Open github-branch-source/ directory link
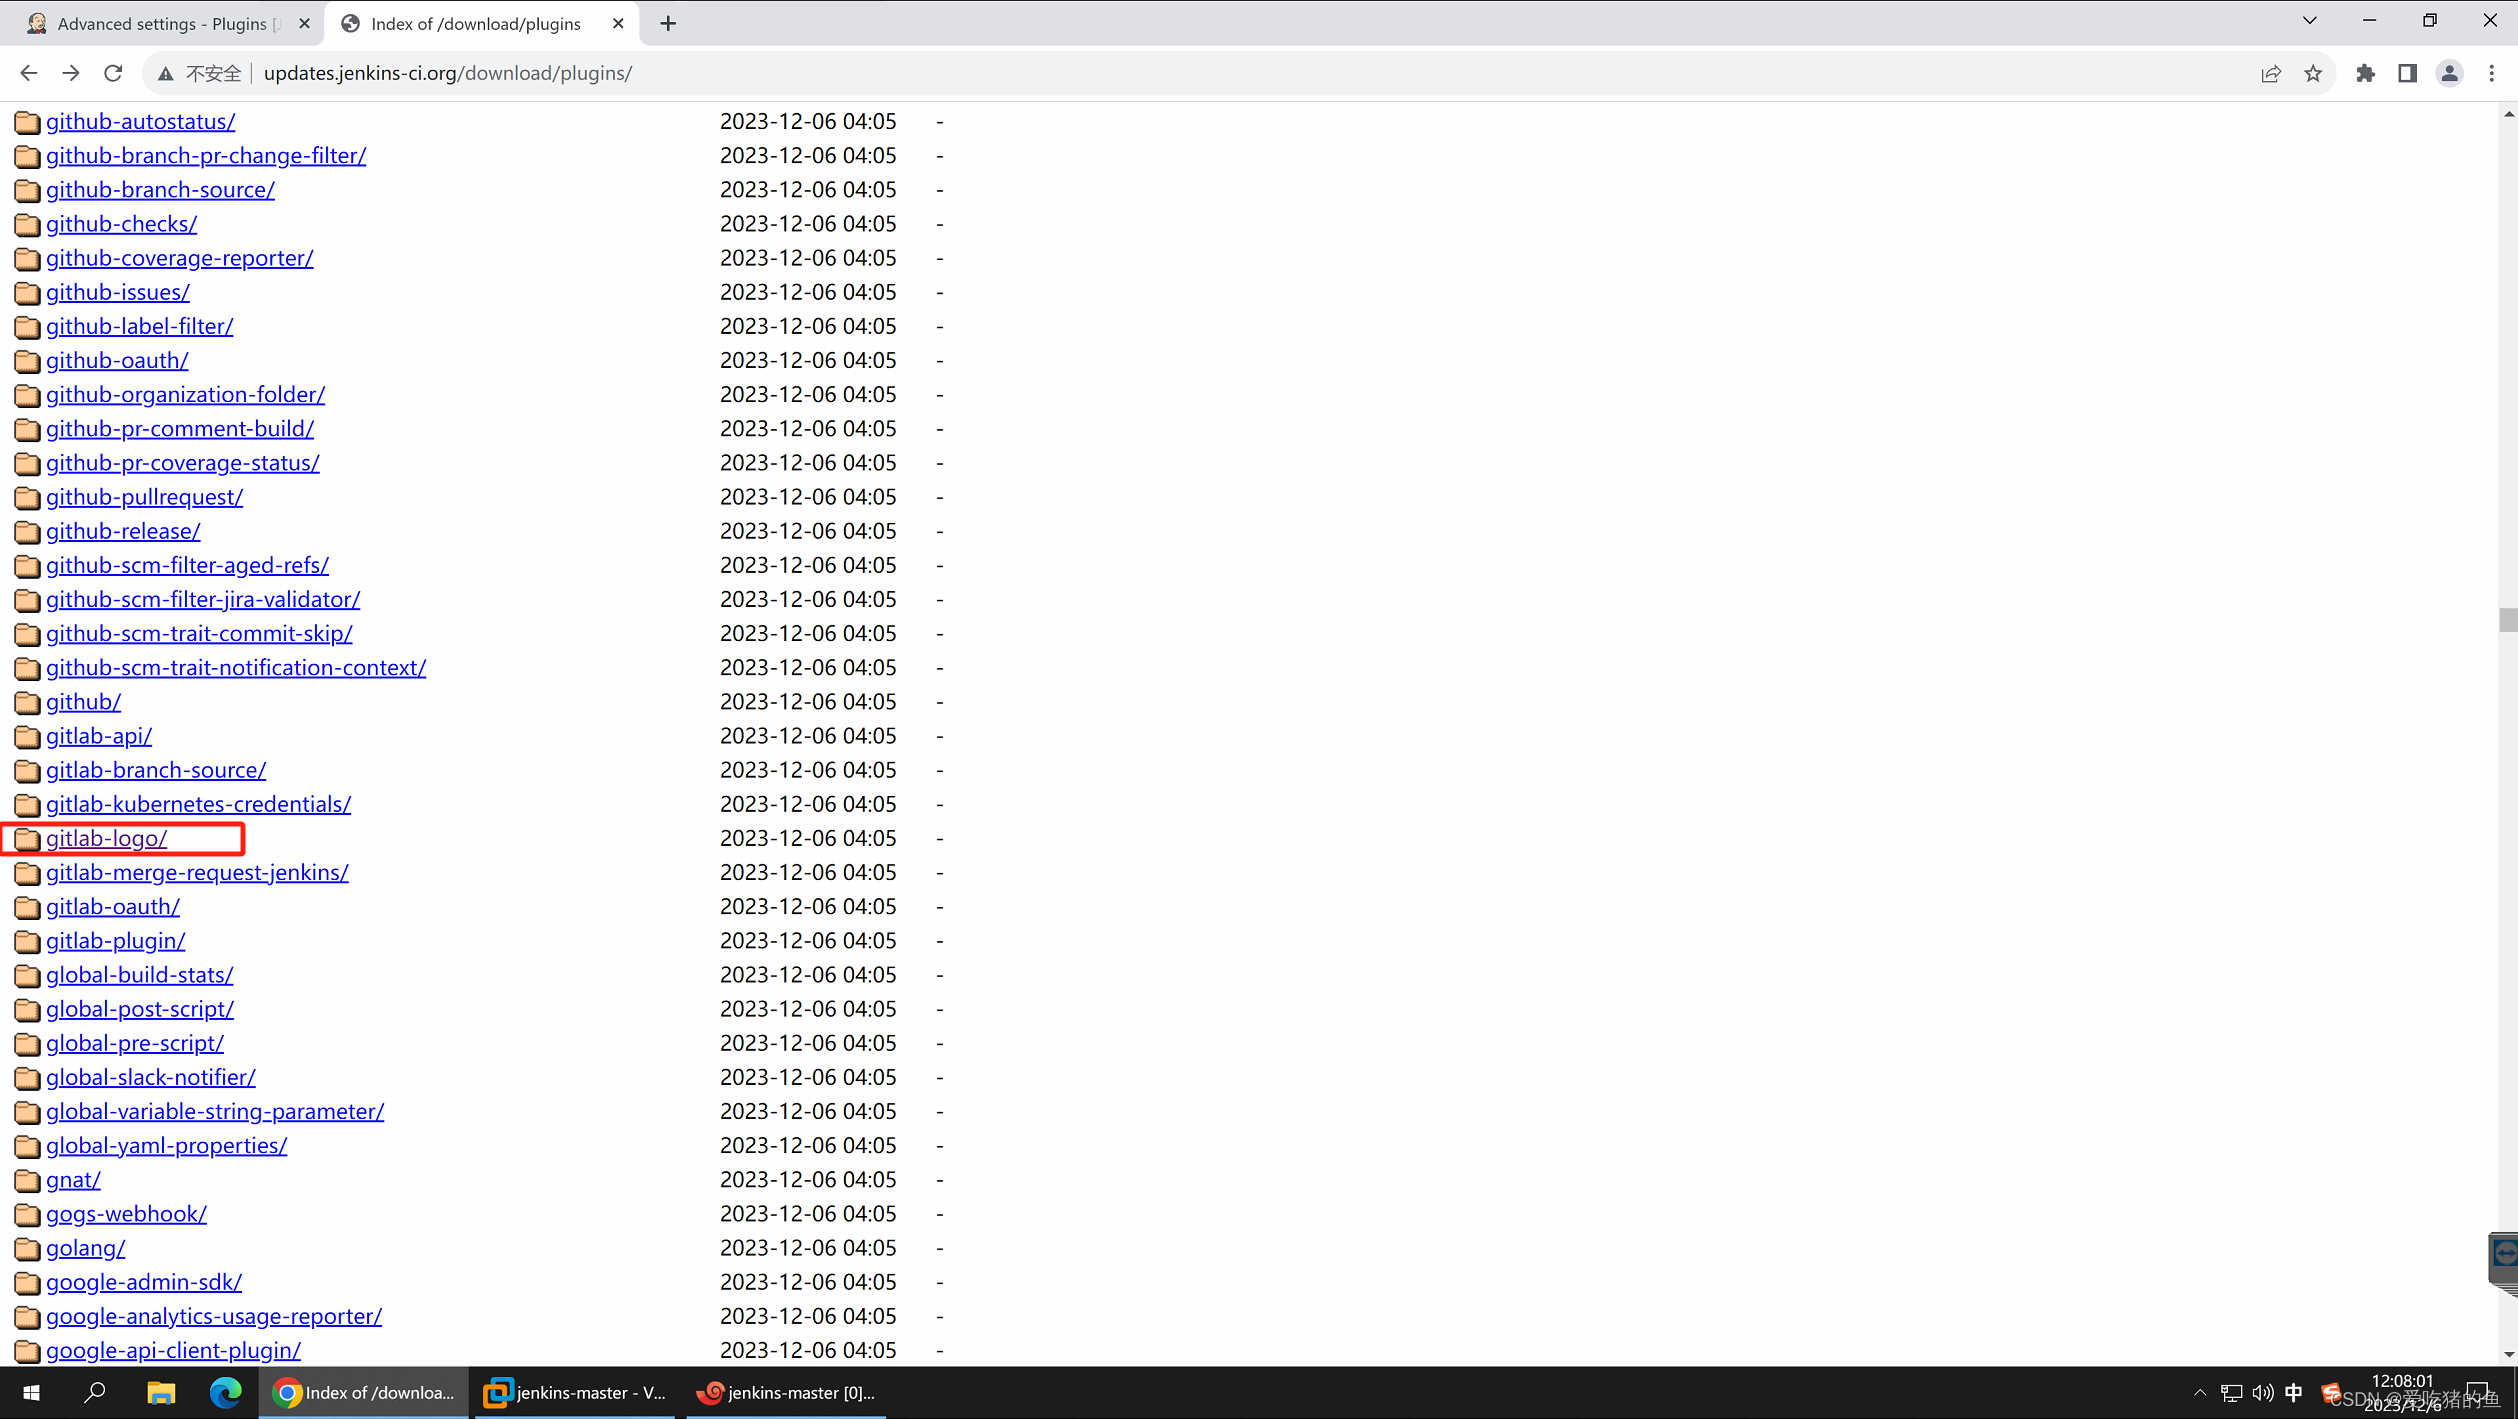 (160, 189)
